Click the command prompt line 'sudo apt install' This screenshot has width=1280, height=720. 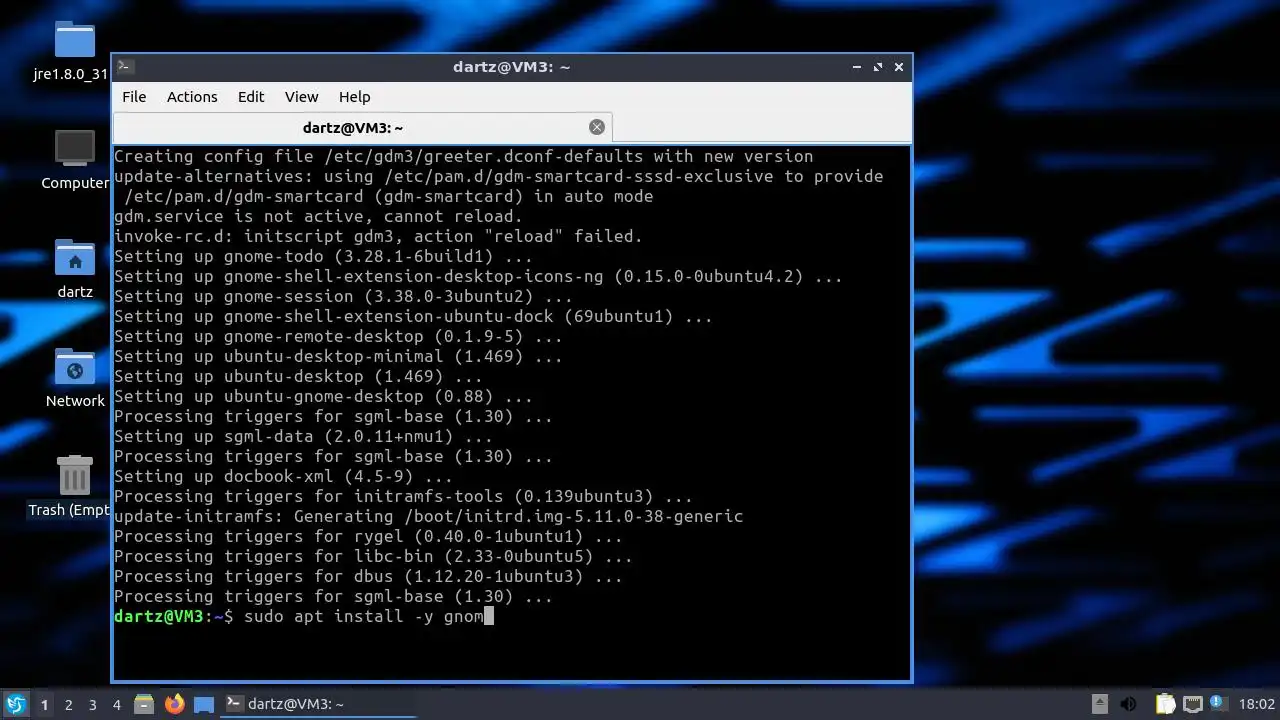tap(304, 616)
